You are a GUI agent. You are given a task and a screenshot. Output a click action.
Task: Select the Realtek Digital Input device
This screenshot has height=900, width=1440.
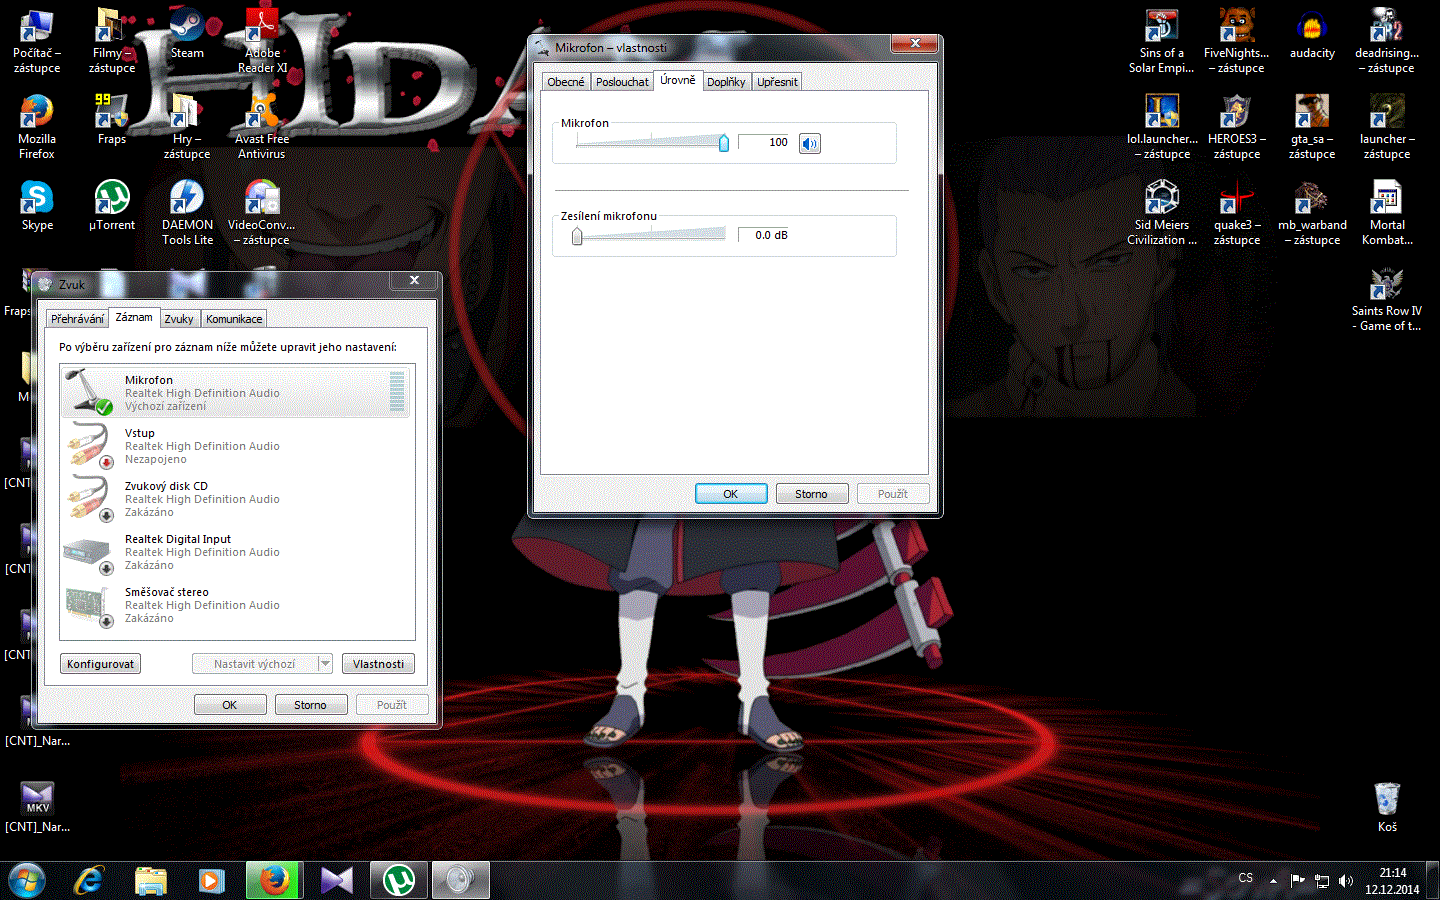[236, 552]
